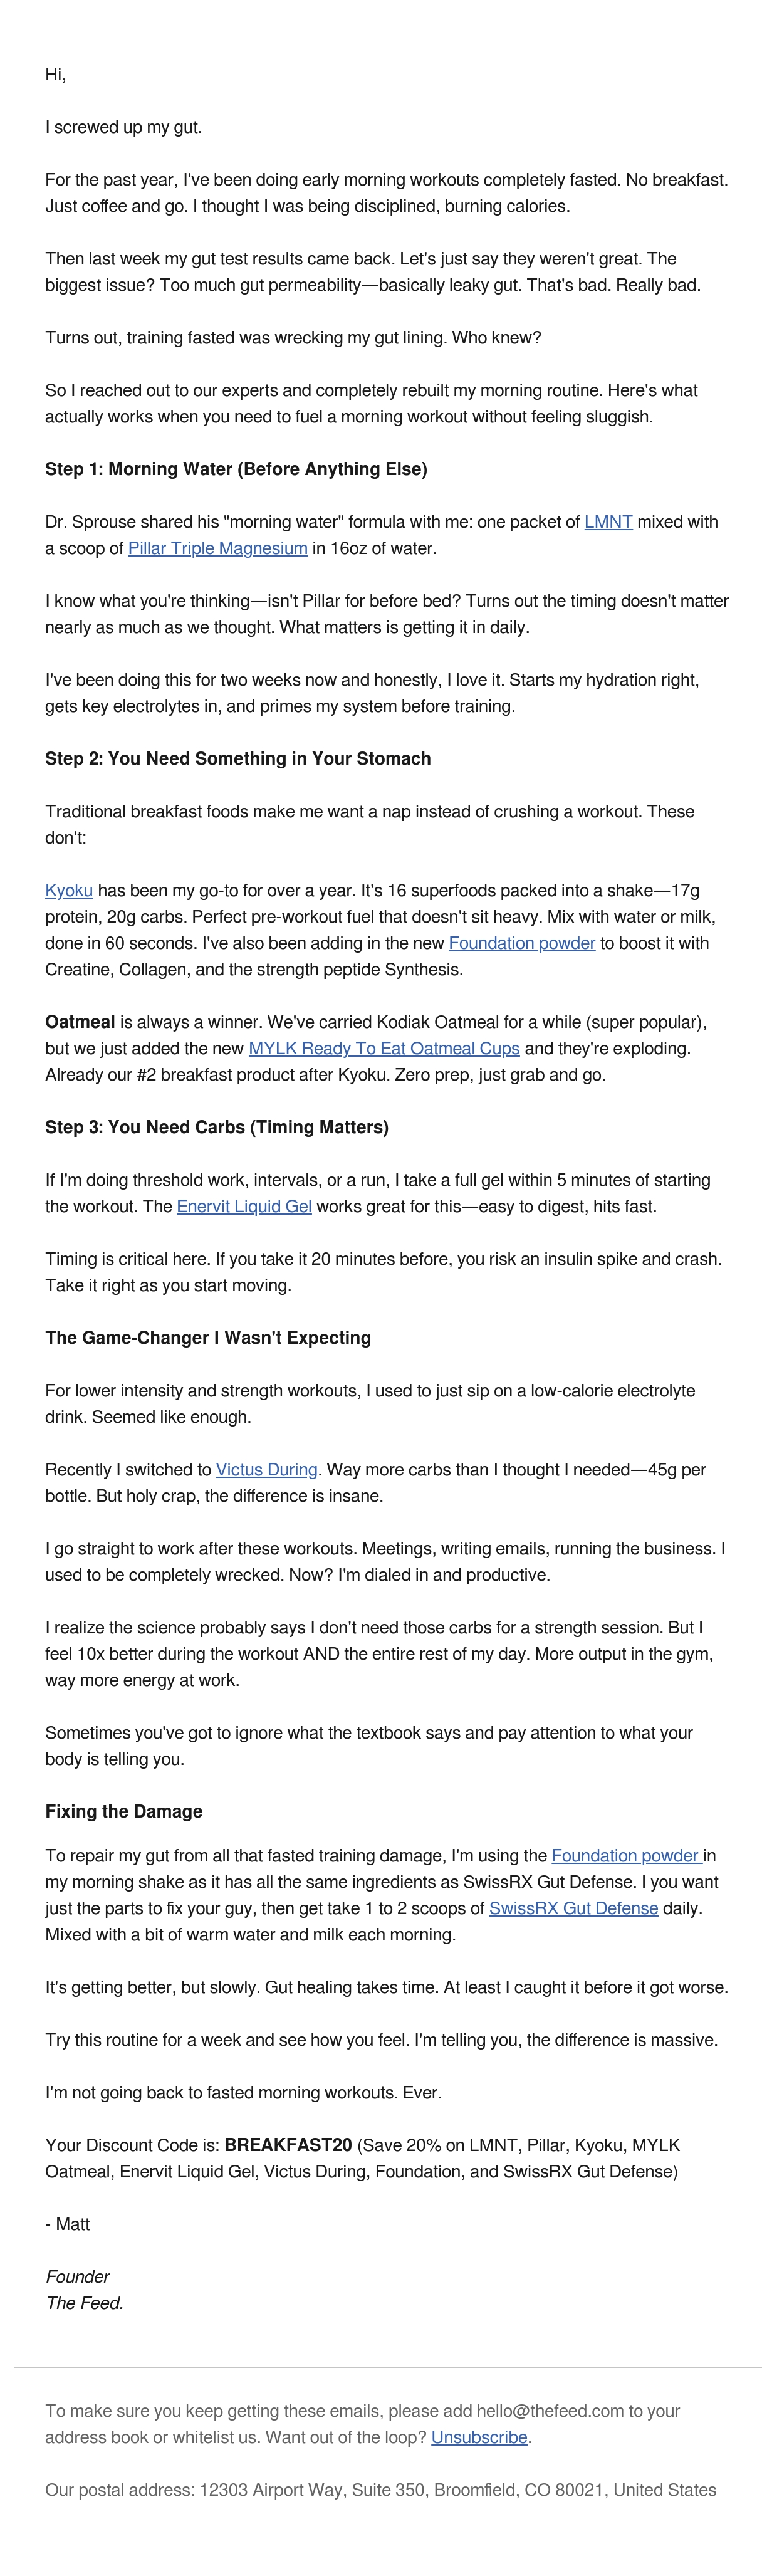Select the BREAKFAST20 discount code text
Viewport: 762px width, 2576px height.
coord(288,2145)
